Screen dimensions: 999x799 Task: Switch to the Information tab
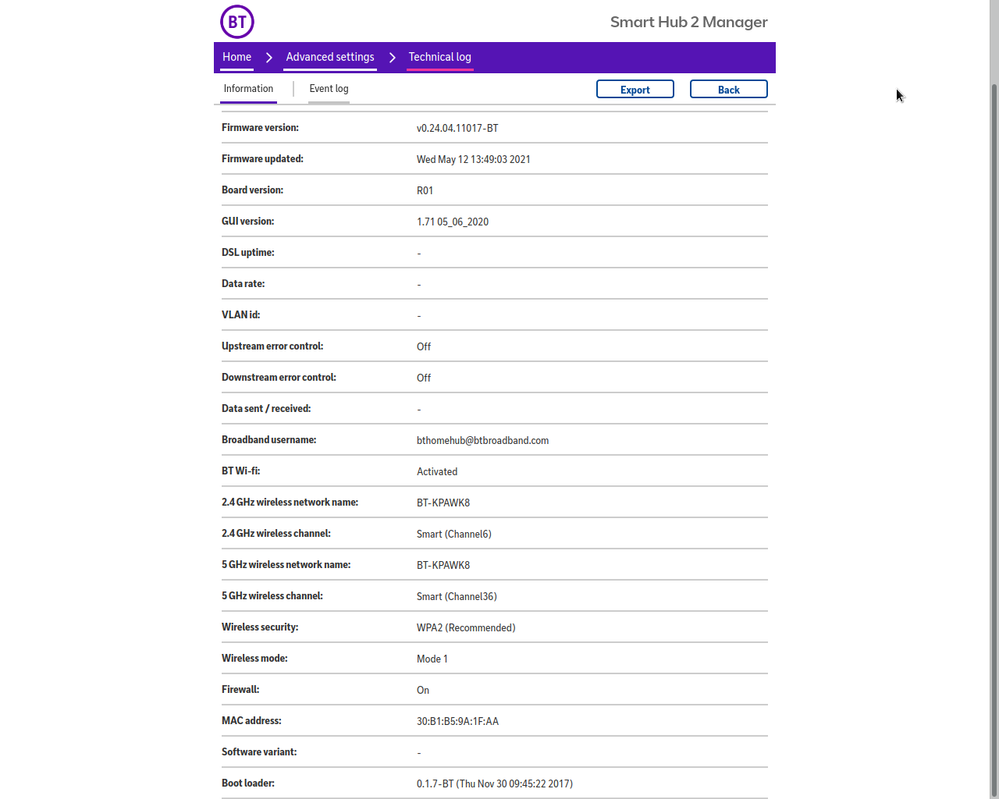pyautogui.click(x=248, y=89)
